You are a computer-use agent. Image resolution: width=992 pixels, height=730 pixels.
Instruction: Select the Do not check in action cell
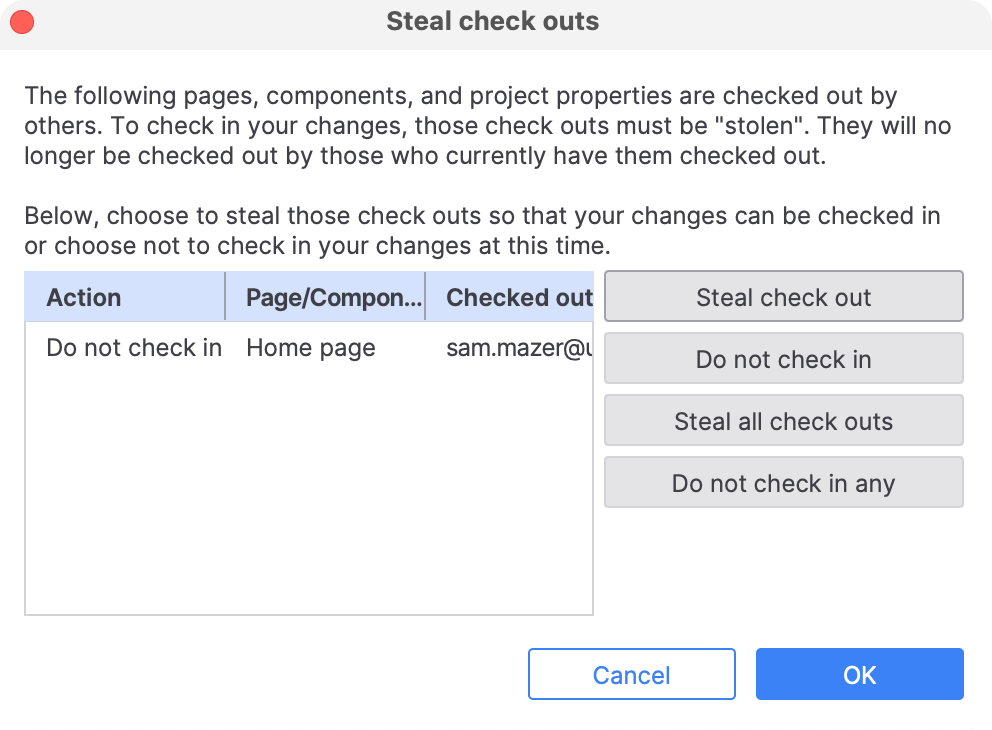click(134, 348)
